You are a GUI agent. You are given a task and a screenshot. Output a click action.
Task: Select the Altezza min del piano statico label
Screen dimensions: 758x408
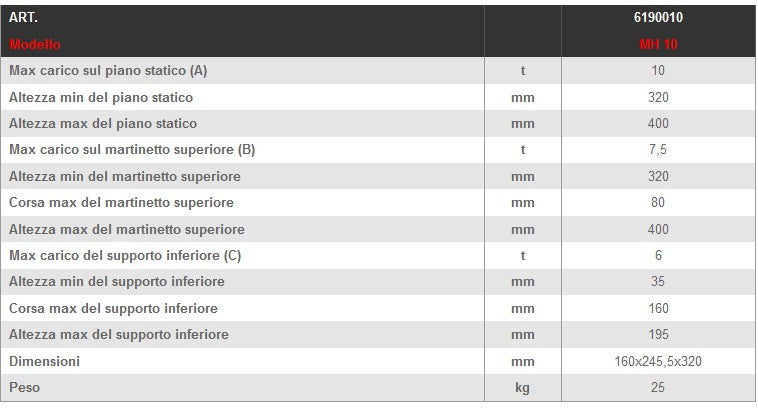101,97
